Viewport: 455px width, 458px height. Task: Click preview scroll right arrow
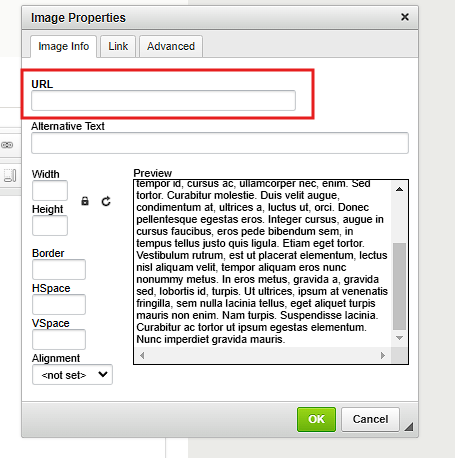(x=383, y=355)
